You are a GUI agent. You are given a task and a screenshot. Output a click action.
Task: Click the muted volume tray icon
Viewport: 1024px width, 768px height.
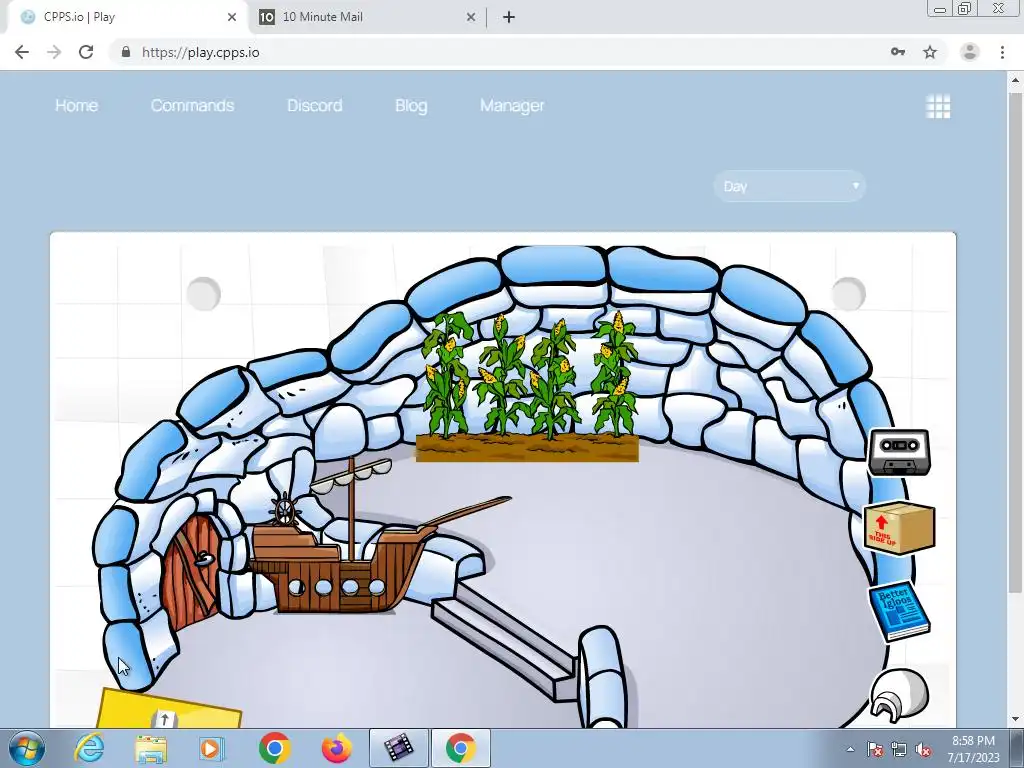click(x=923, y=749)
